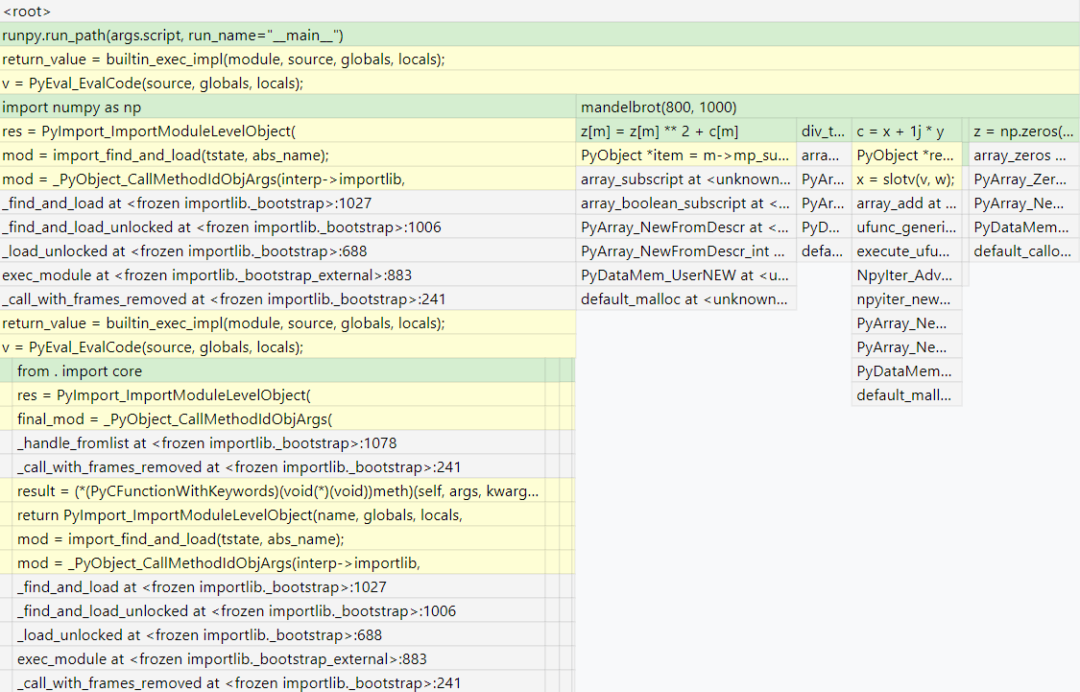This screenshot has height=692, width=1080.
Task: Click the 'x = slotv(v, w);' frame
Action: (906, 179)
